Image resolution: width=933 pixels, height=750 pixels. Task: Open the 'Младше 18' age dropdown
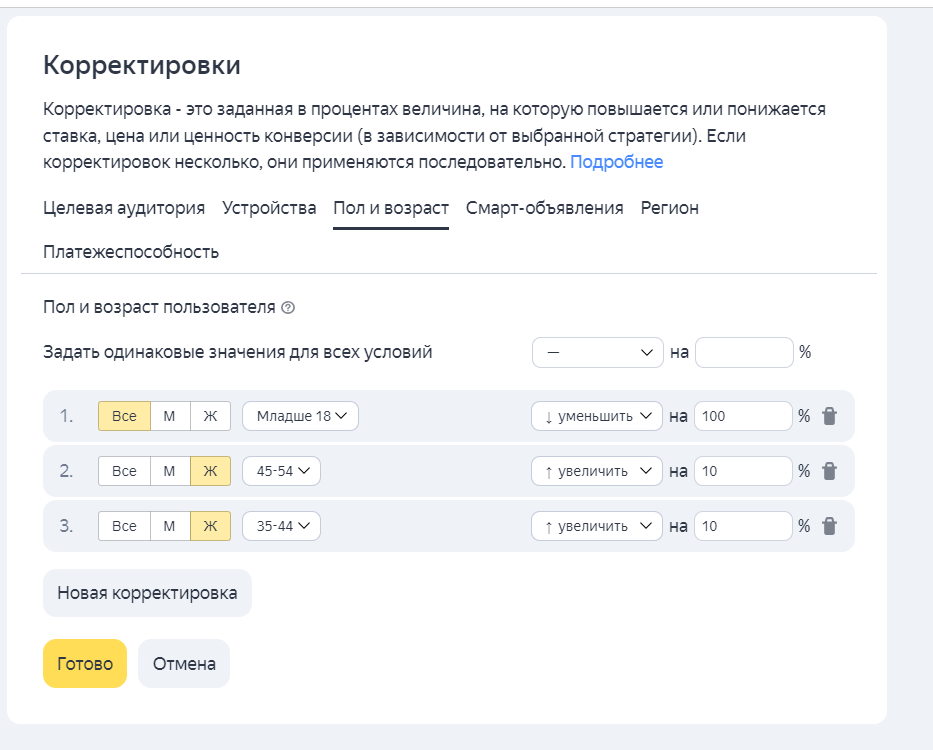300,416
